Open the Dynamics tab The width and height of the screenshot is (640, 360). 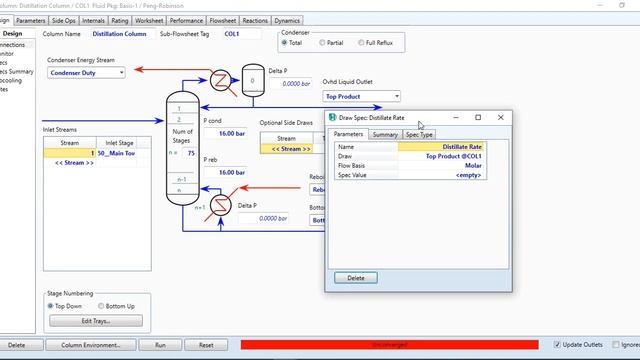pyautogui.click(x=287, y=20)
